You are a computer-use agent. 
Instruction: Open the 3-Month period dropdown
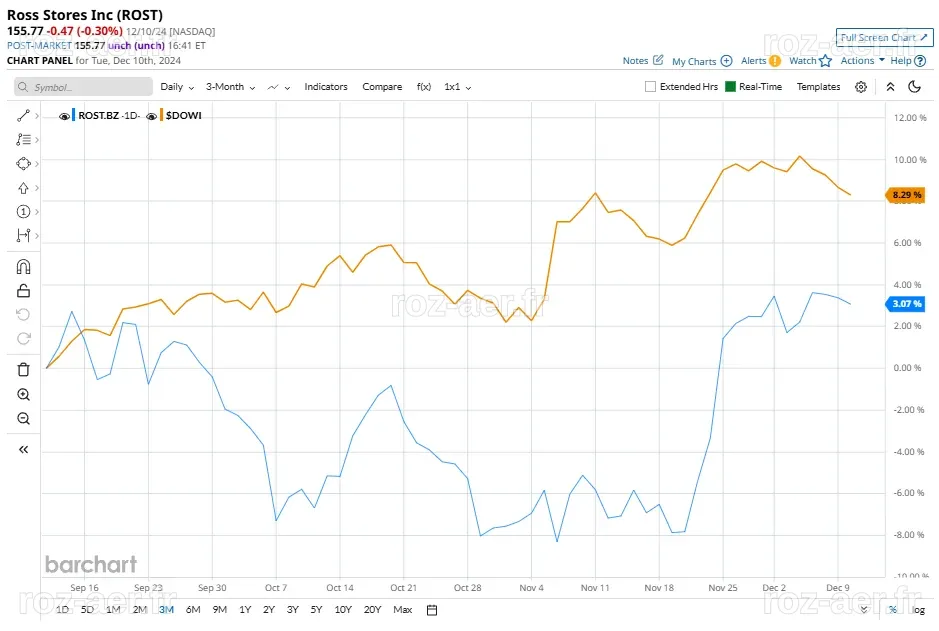click(x=231, y=87)
